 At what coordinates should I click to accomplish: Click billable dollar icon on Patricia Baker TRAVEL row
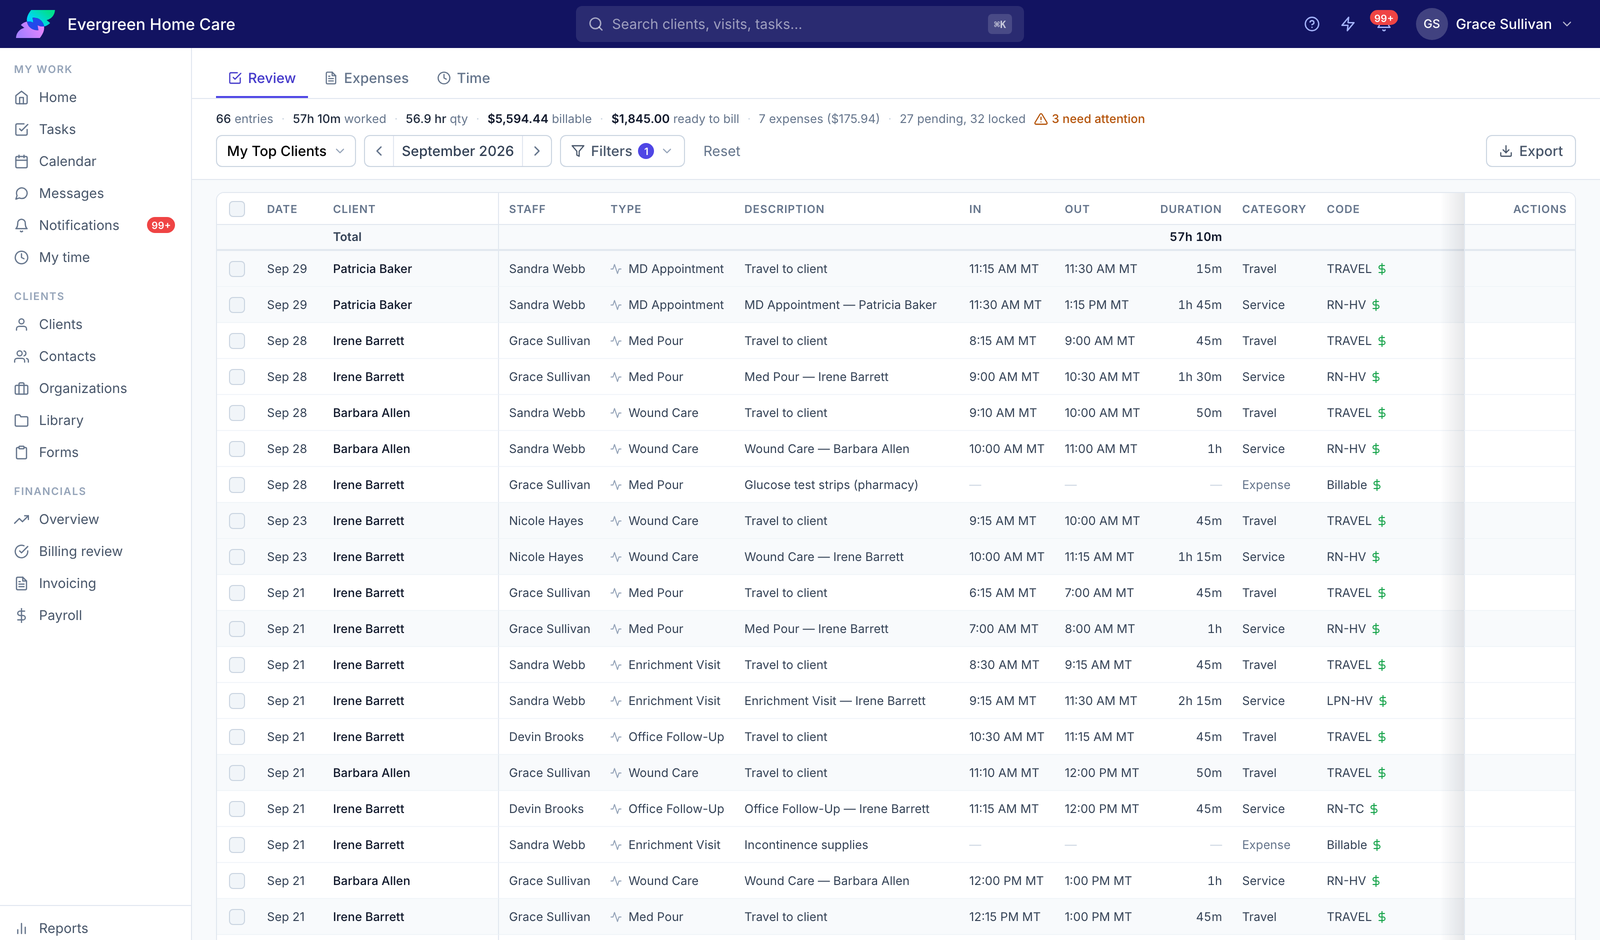pos(1382,269)
